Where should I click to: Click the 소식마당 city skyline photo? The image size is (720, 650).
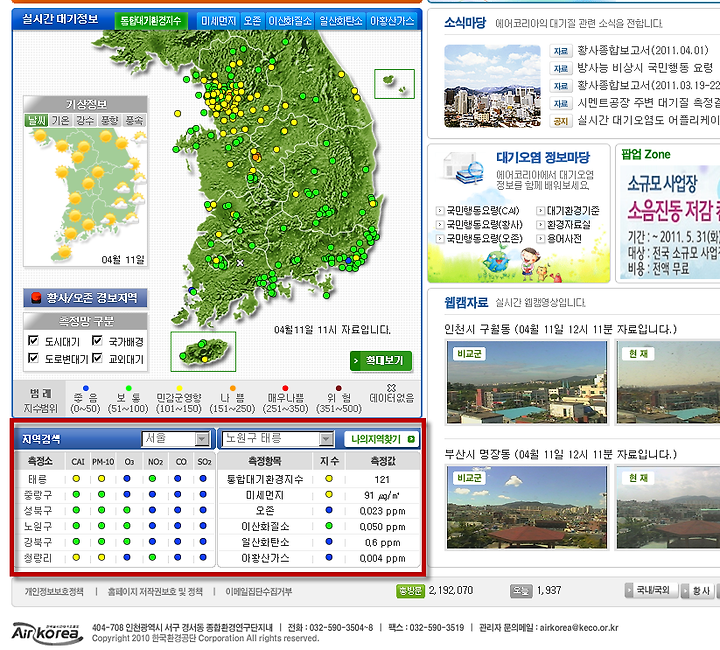point(492,86)
